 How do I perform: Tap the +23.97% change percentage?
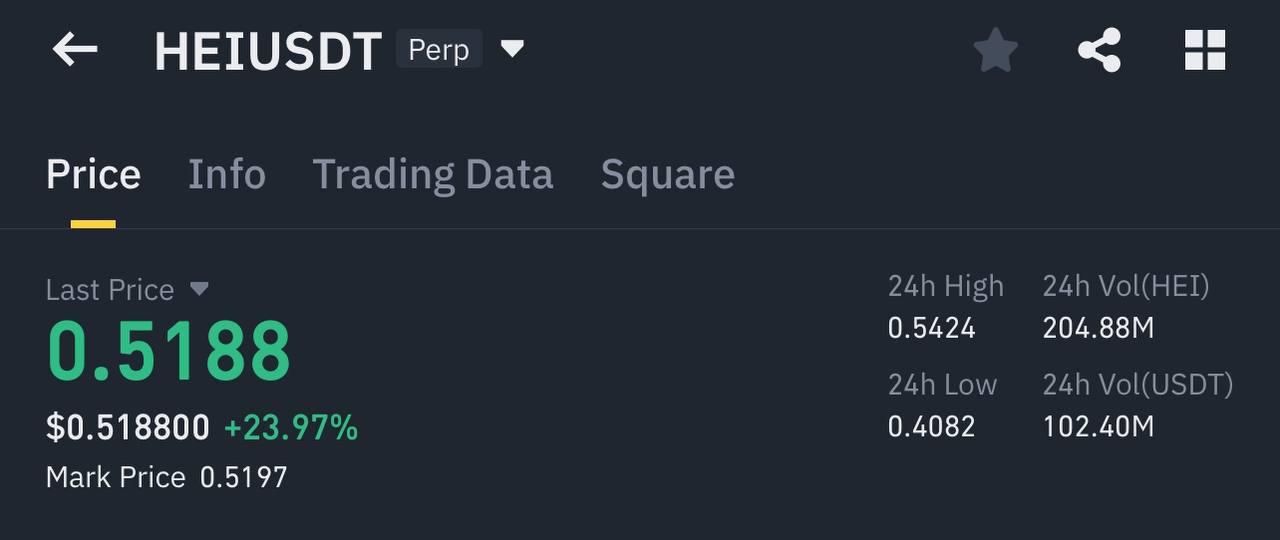point(291,428)
